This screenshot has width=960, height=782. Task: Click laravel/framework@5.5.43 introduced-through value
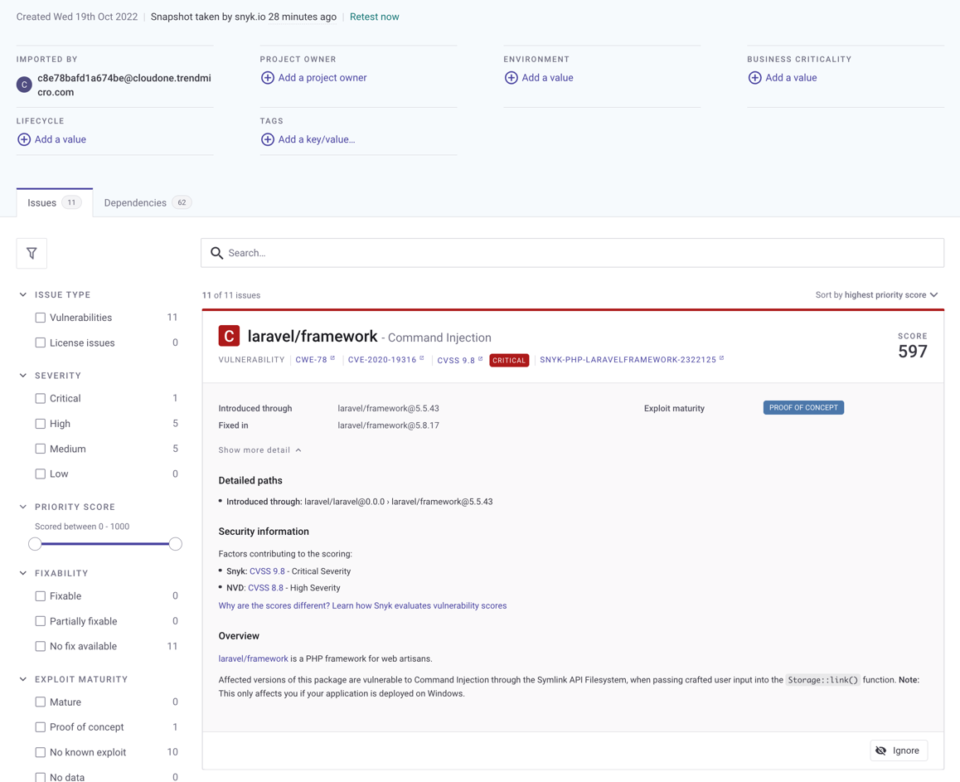[x=388, y=408]
